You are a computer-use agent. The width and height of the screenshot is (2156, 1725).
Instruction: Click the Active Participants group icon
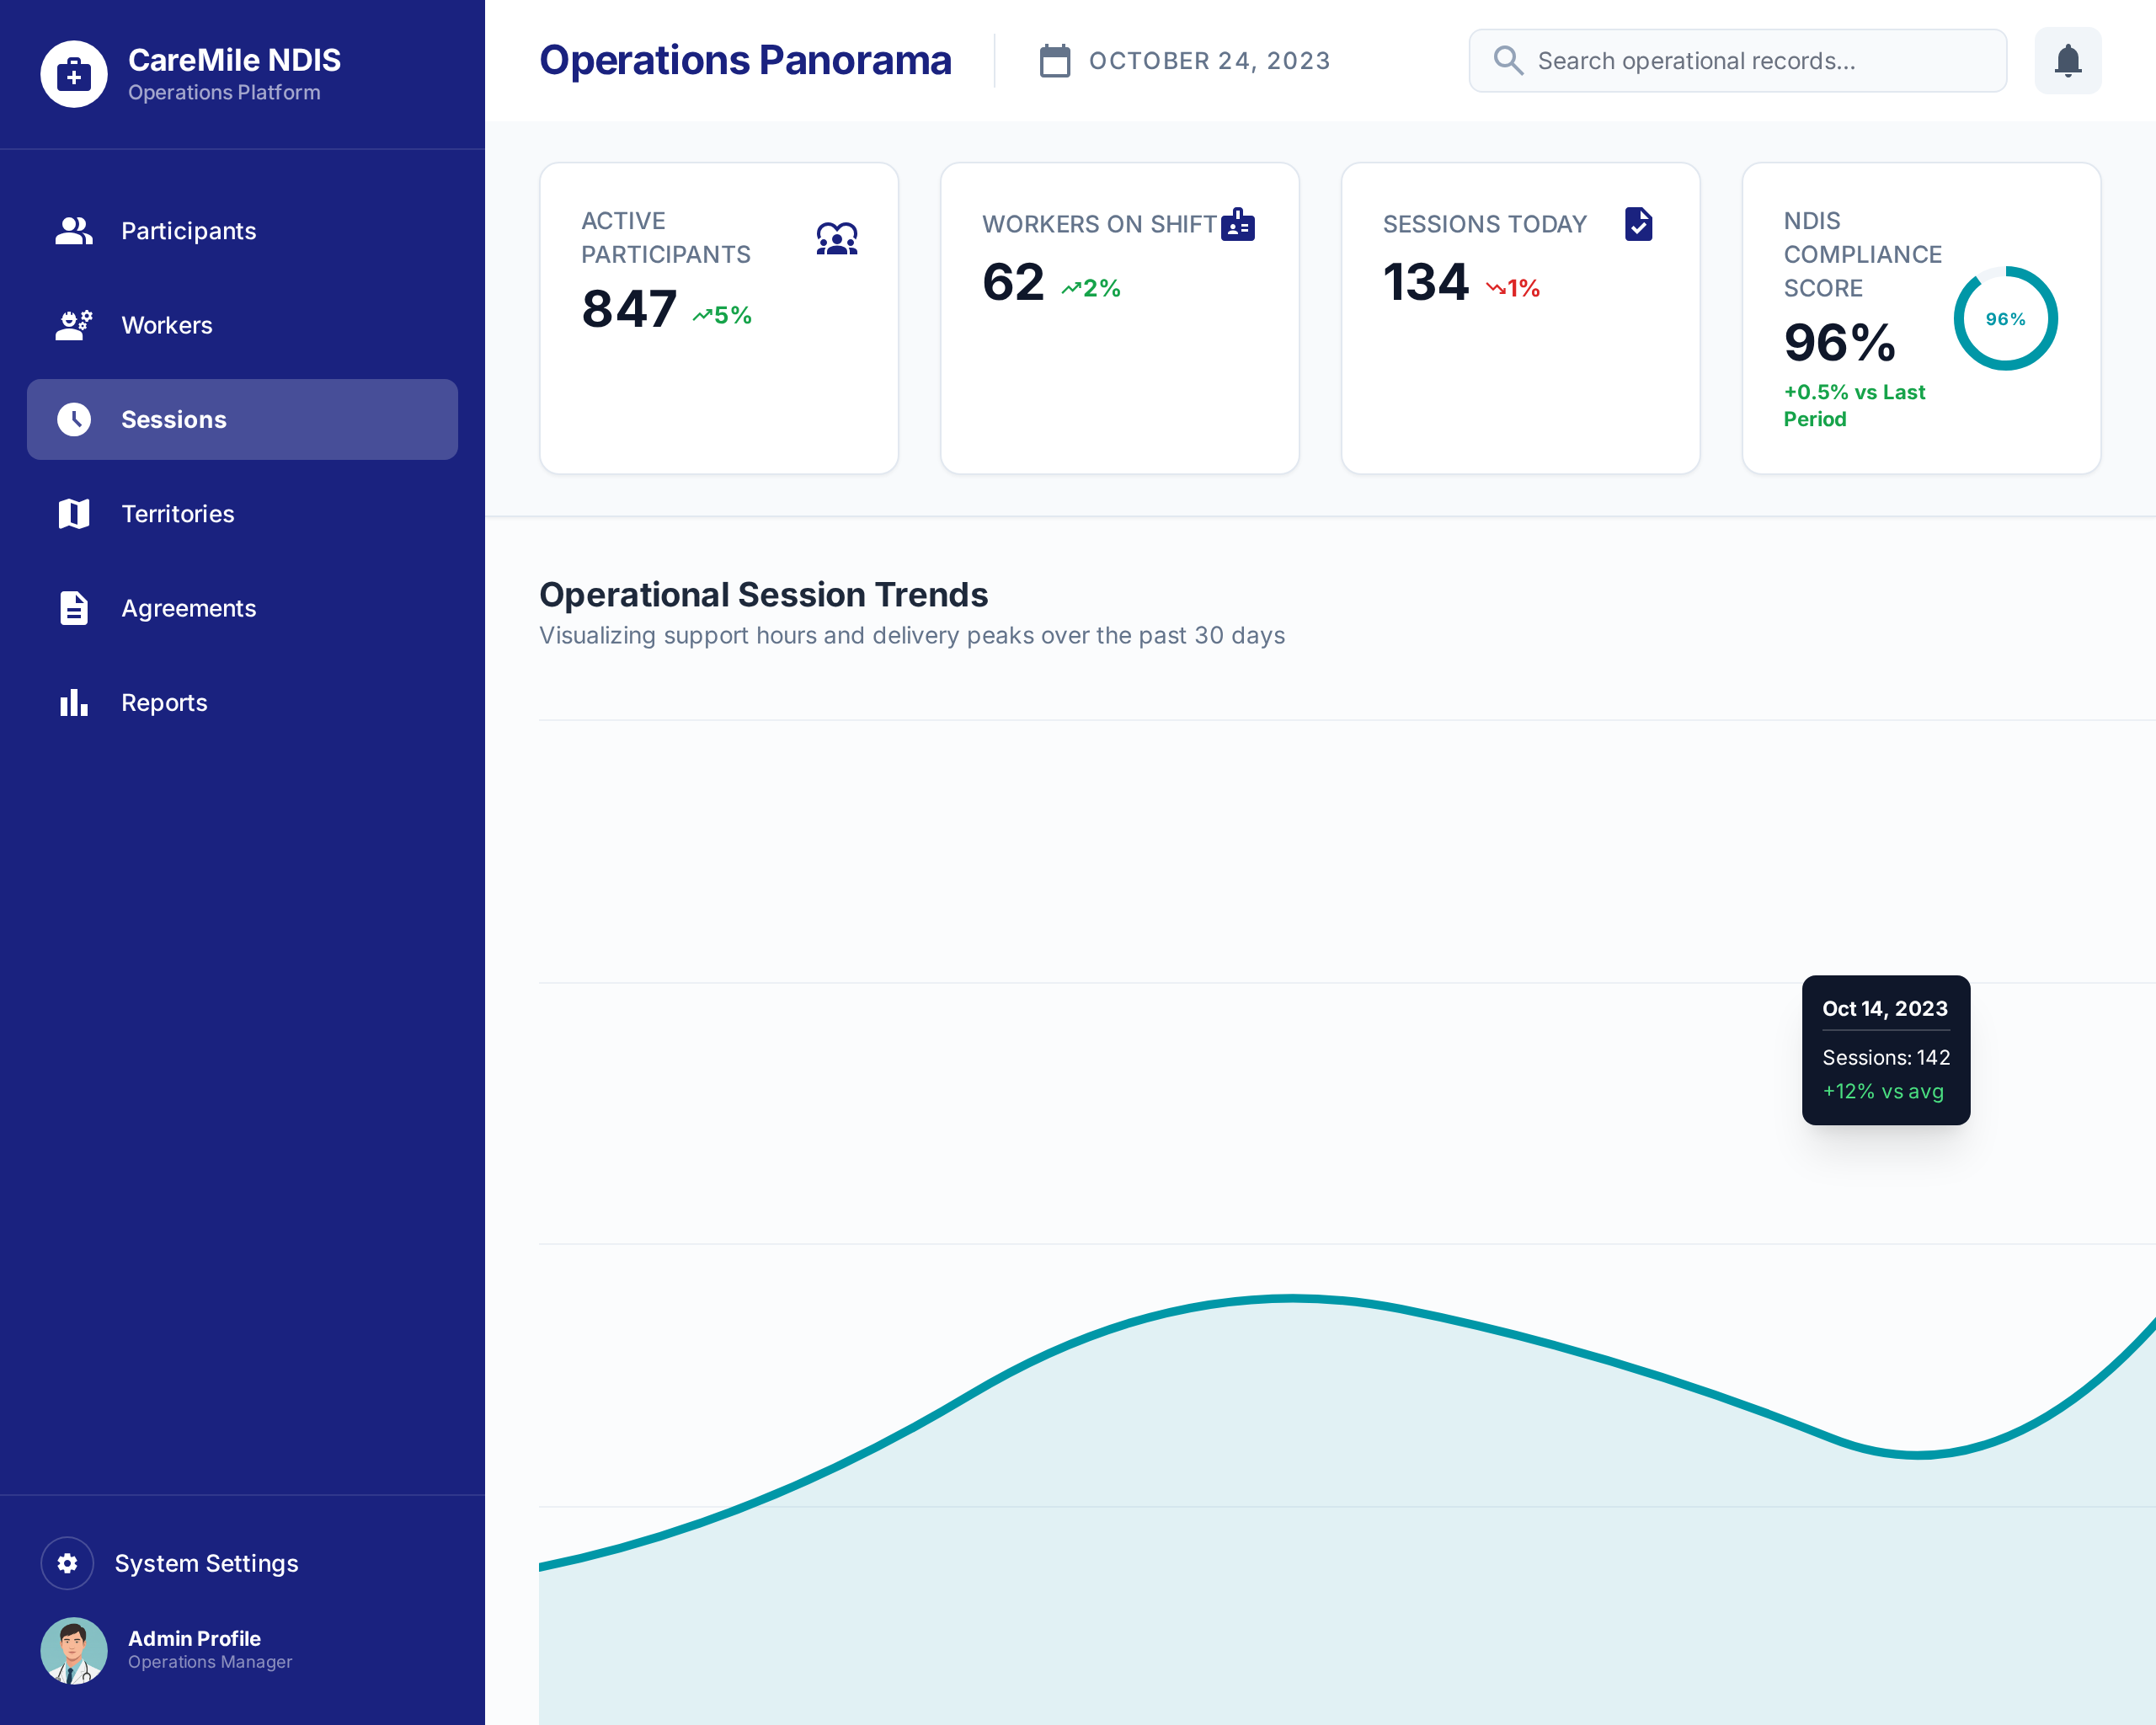[x=836, y=238]
